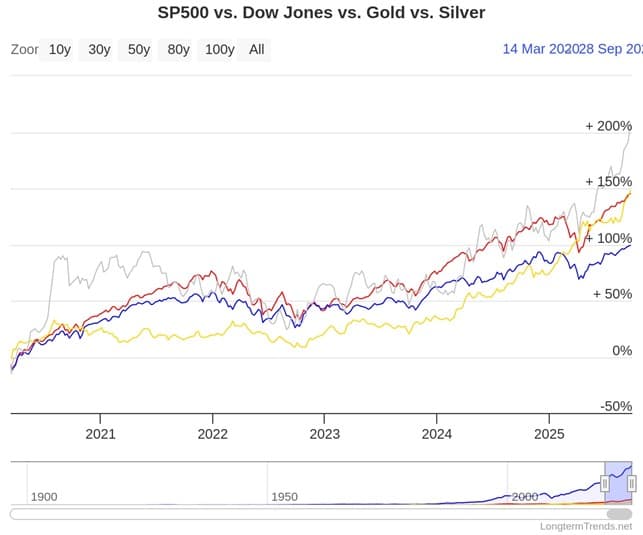This screenshot has height=535, width=643.
Task: Click the empty scrollbar track
Action: pyautogui.click(x=308, y=514)
